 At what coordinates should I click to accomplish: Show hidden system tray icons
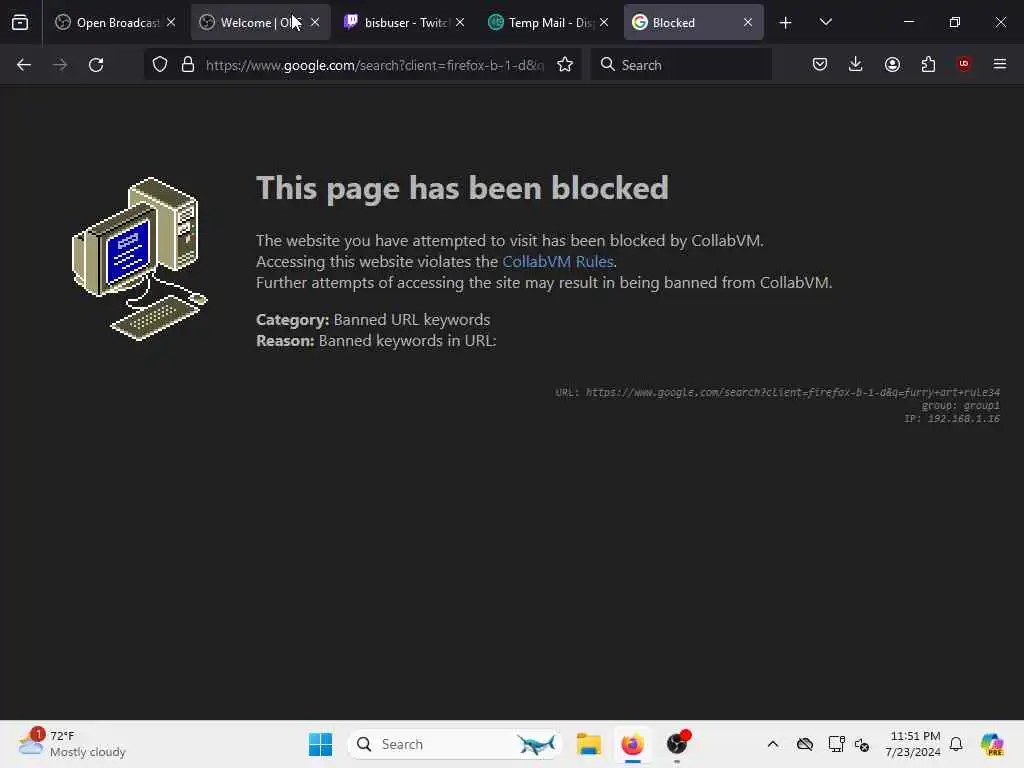(773, 744)
